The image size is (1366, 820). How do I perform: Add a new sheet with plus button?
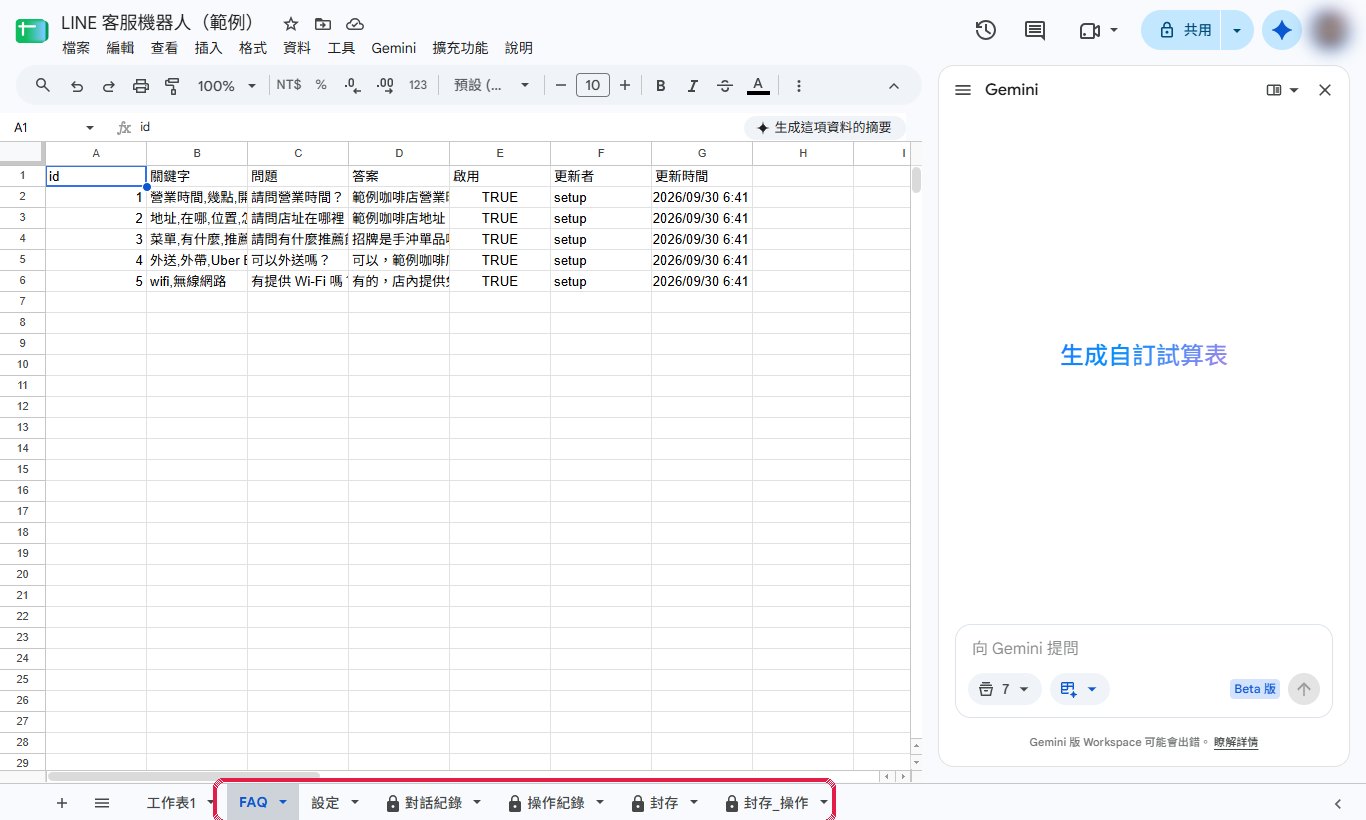[x=62, y=802]
